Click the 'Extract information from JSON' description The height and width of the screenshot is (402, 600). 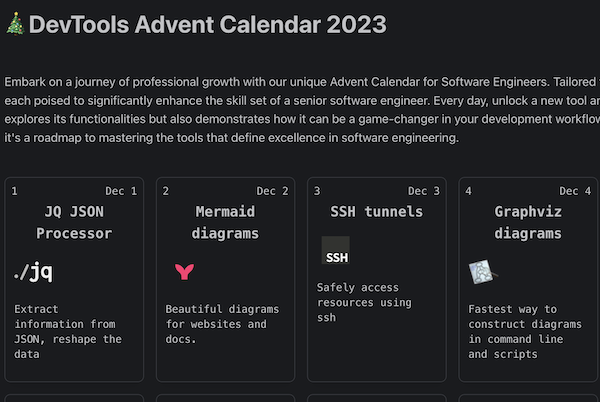(x=68, y=324)
